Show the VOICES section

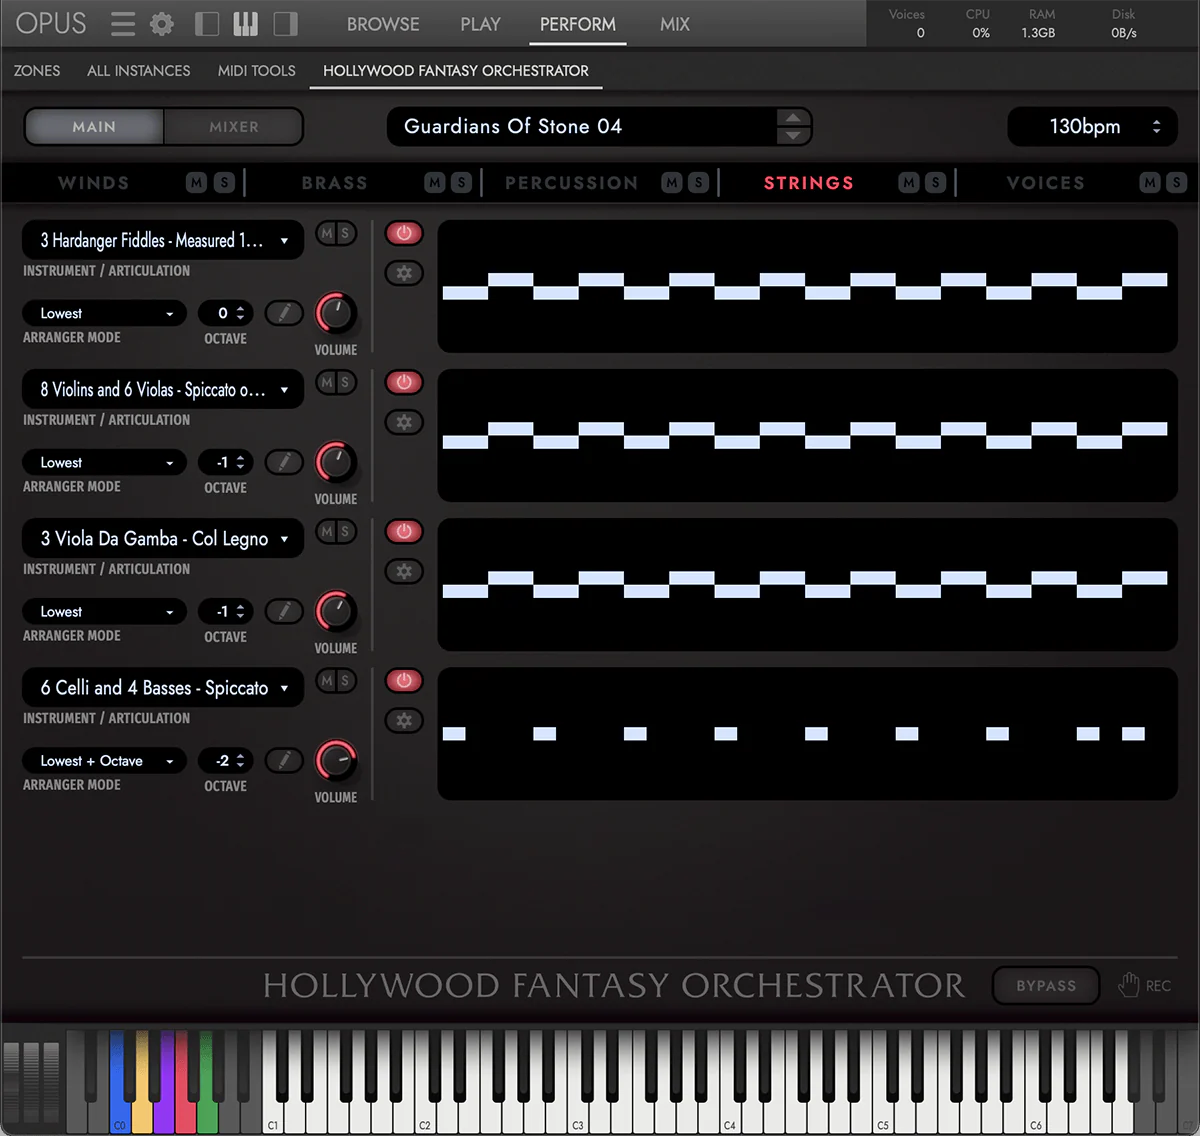click(x=1045, y=183)
